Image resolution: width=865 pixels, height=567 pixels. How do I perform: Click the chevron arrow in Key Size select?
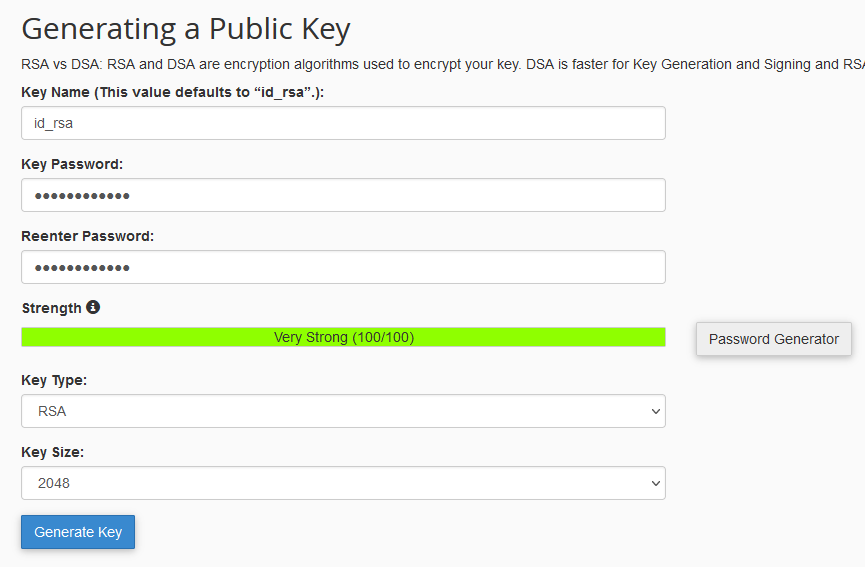[655, 483]
